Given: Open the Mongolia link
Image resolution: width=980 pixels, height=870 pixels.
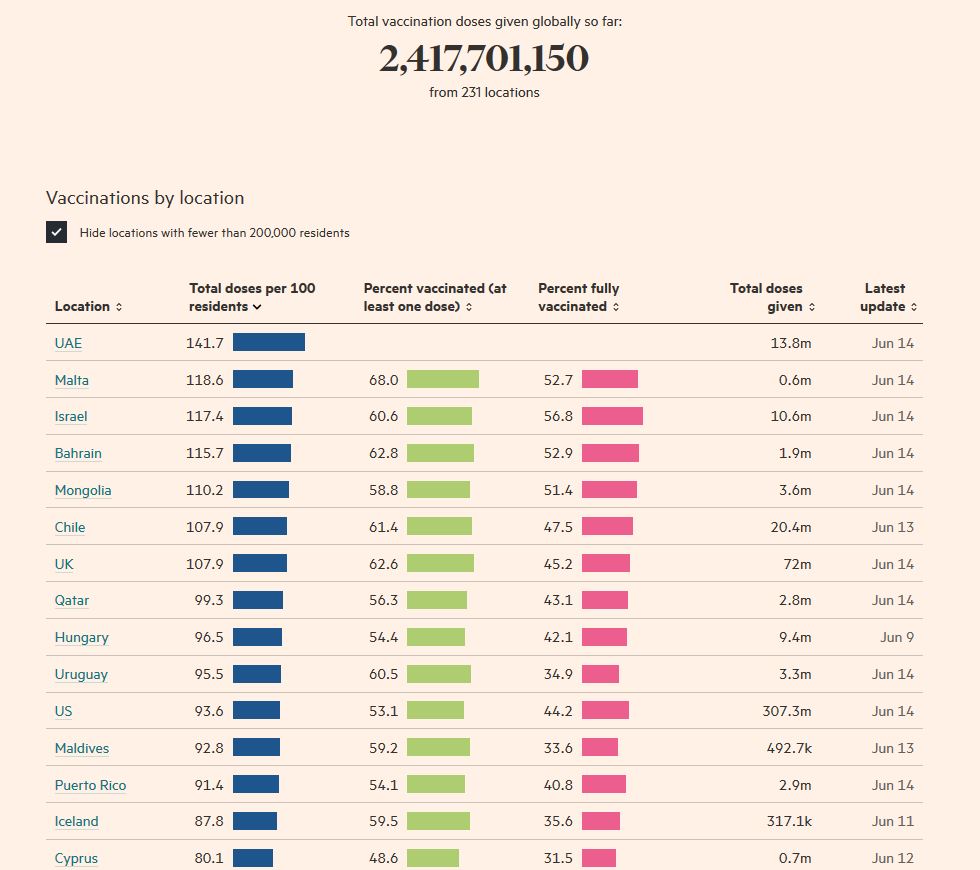Looking at the screenshot, I should [x=83, y=490].
